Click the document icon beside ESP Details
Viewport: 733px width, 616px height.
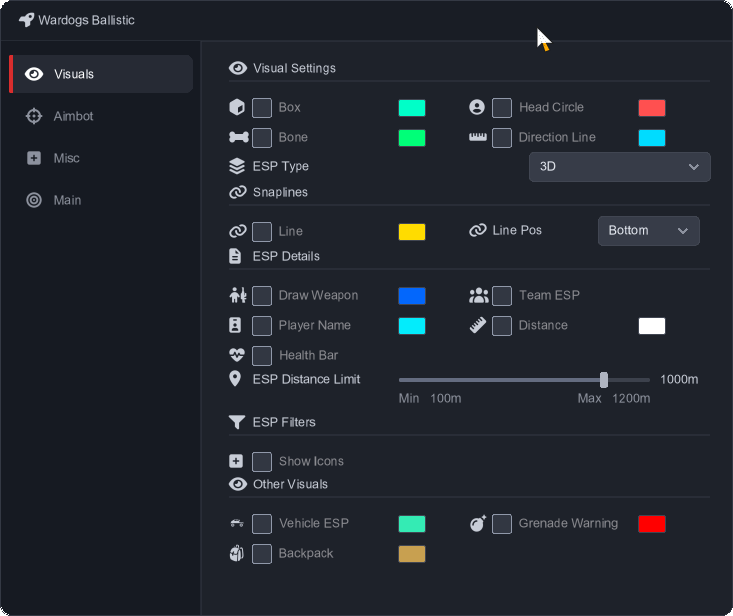click(235, 256)
